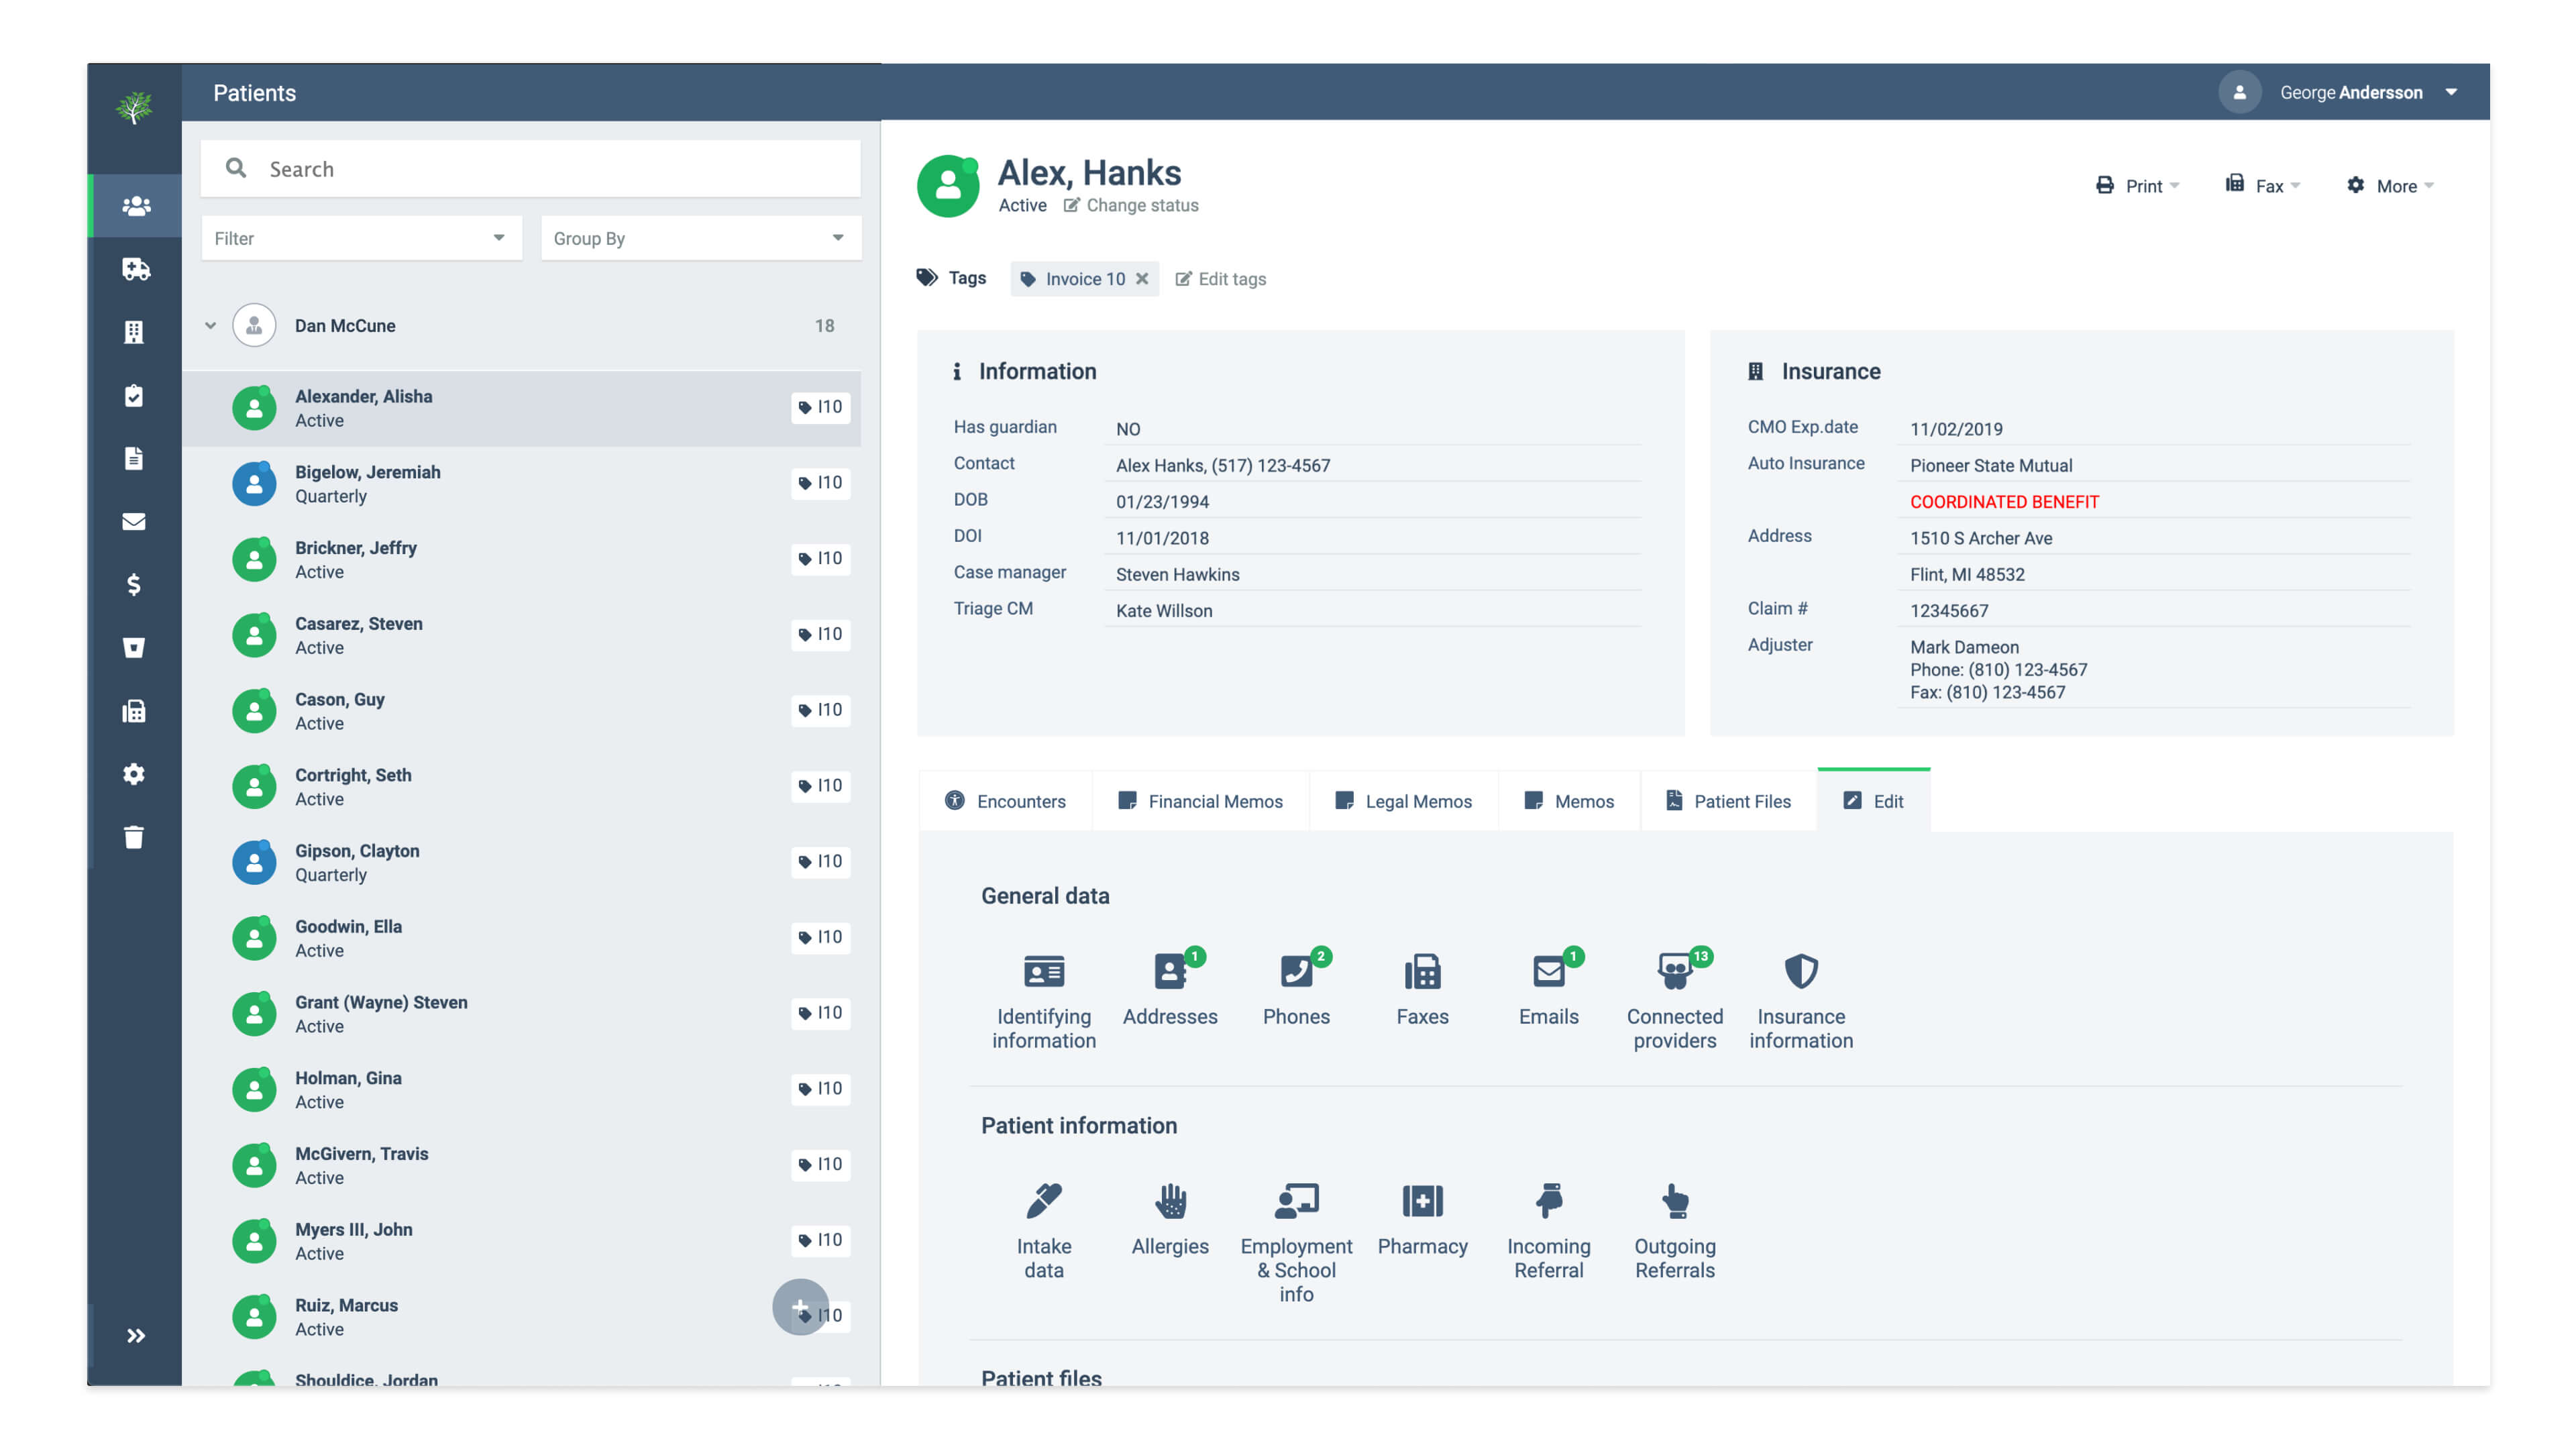Open the trash bin sidebar icon
Screen dimensions: 2576x1449
(134, 837)
